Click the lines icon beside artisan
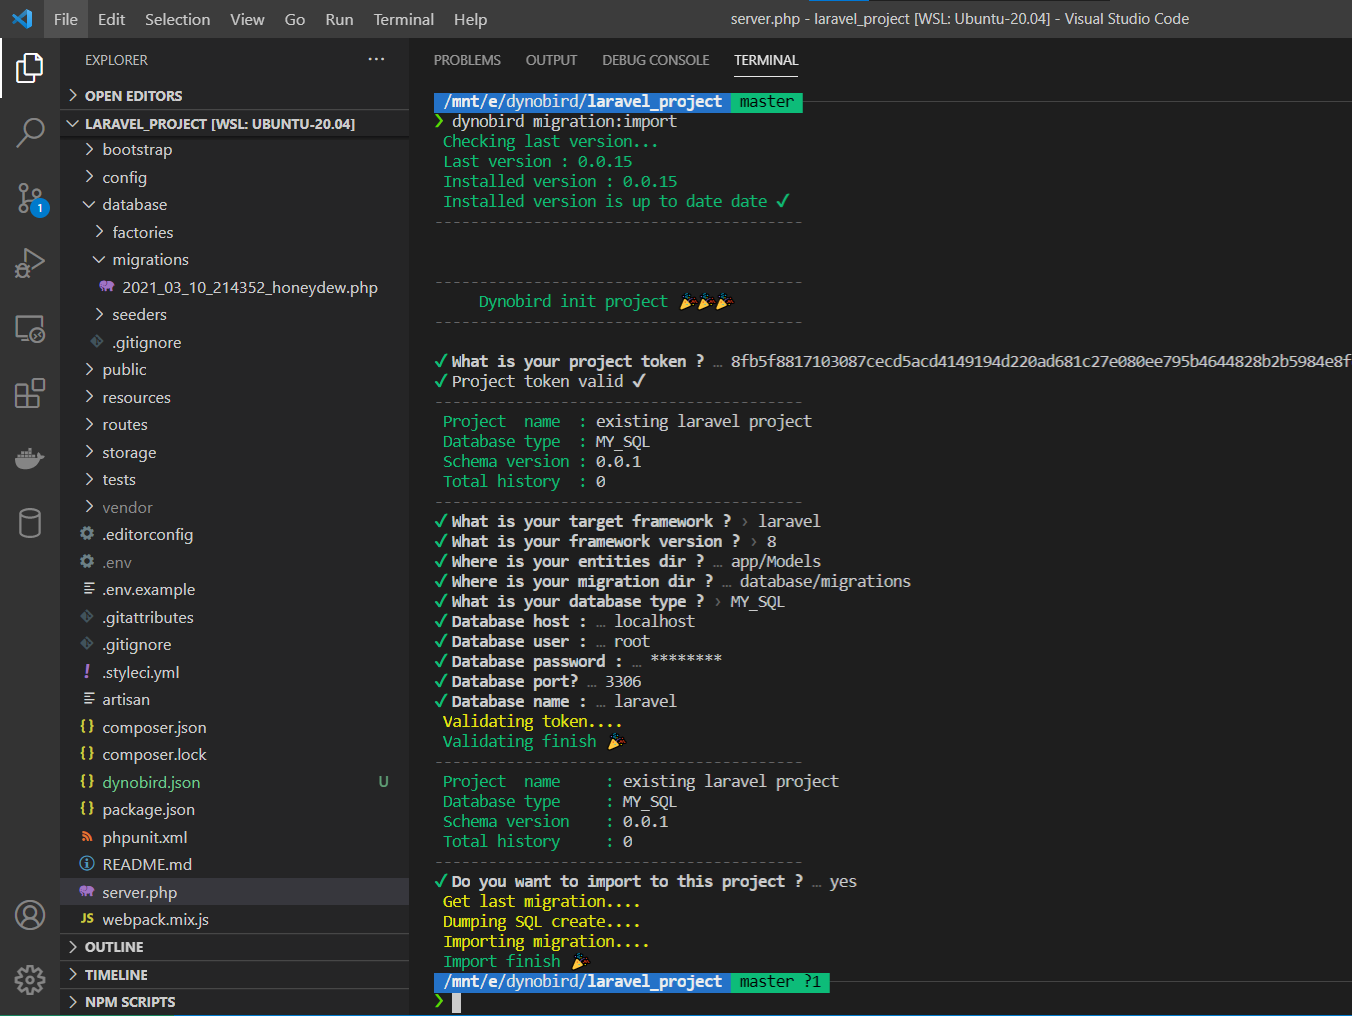The width and height of the screenshot is (1352, 1016). [x=89, y=699]
